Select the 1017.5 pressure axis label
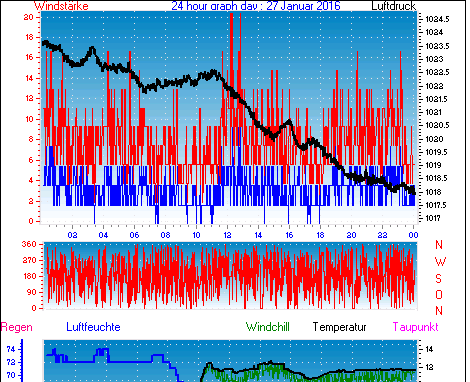Viewport: 470px width, 382px height. click(x=437, y=205)
